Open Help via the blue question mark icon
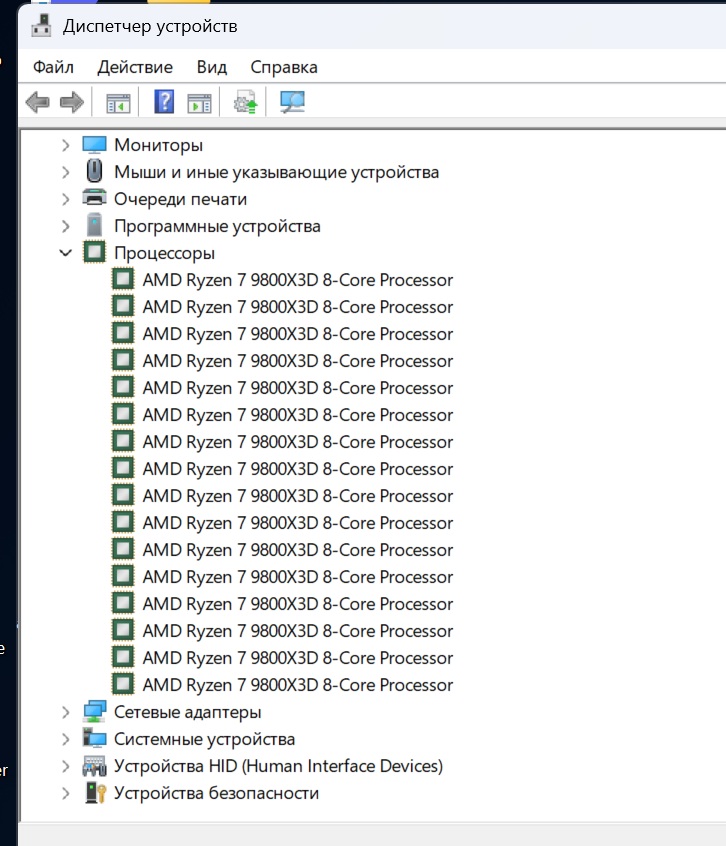Image resolution: width=726 pixels, height=846 pixels. pyautogui.click(x=164, y=101)
